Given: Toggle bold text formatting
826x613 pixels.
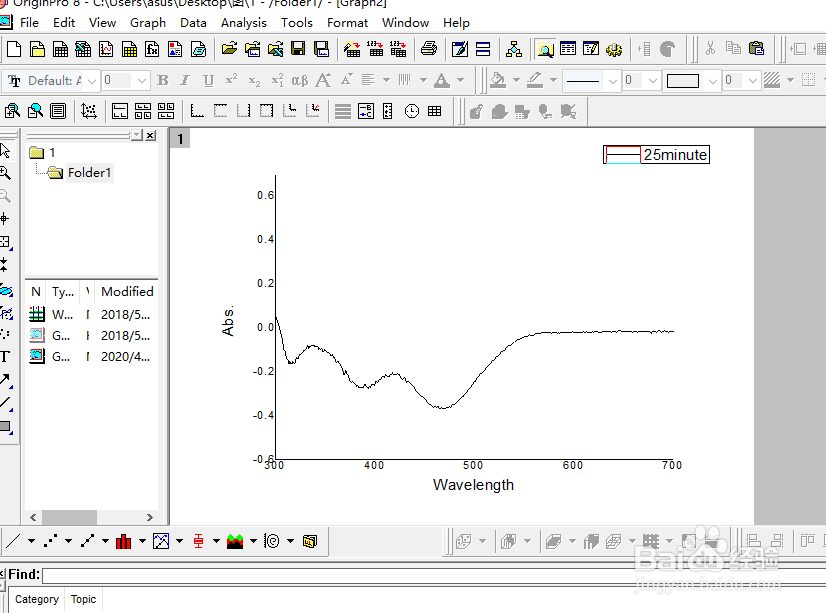Looking at the screenshot, I should tap(163, 81).
